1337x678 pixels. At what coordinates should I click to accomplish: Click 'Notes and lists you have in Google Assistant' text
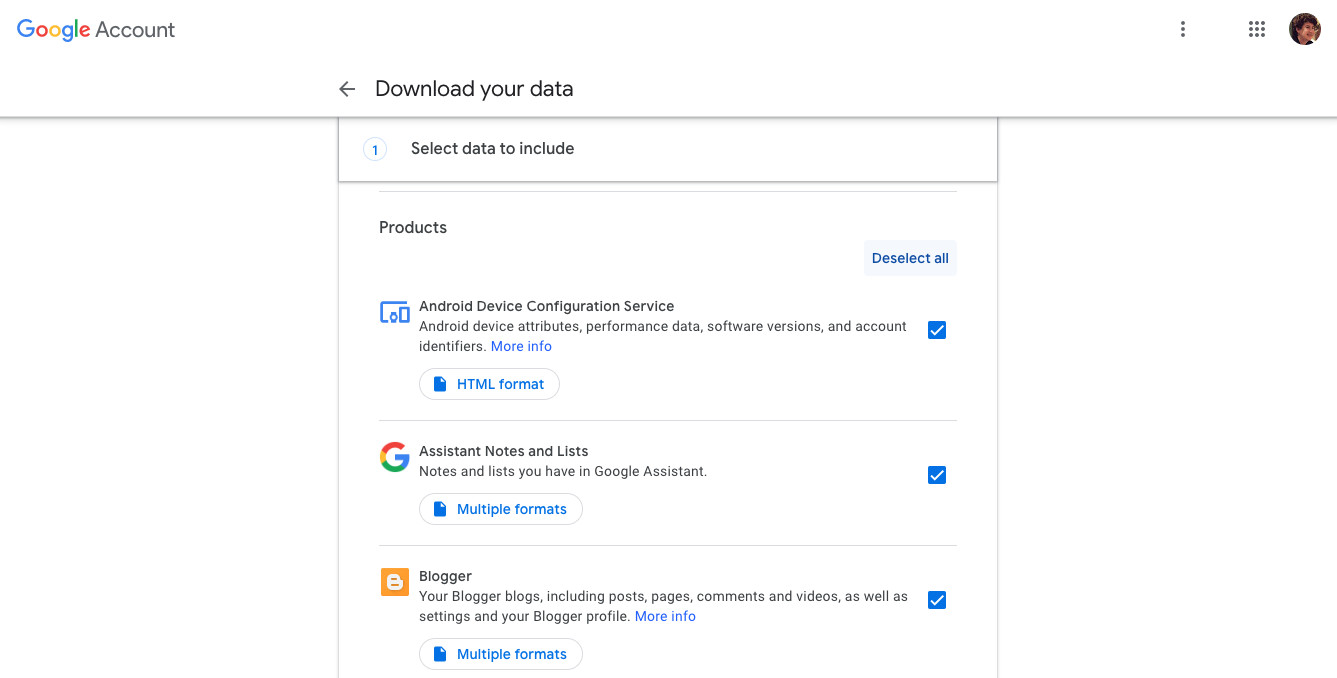563,471
